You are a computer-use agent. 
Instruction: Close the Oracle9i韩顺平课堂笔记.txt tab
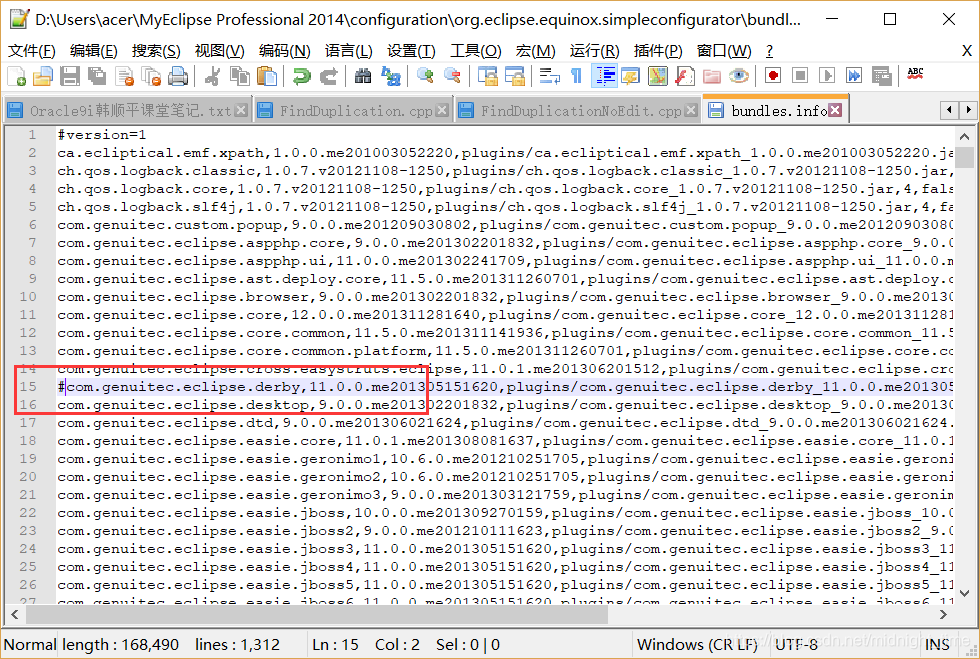click(241, 111)
